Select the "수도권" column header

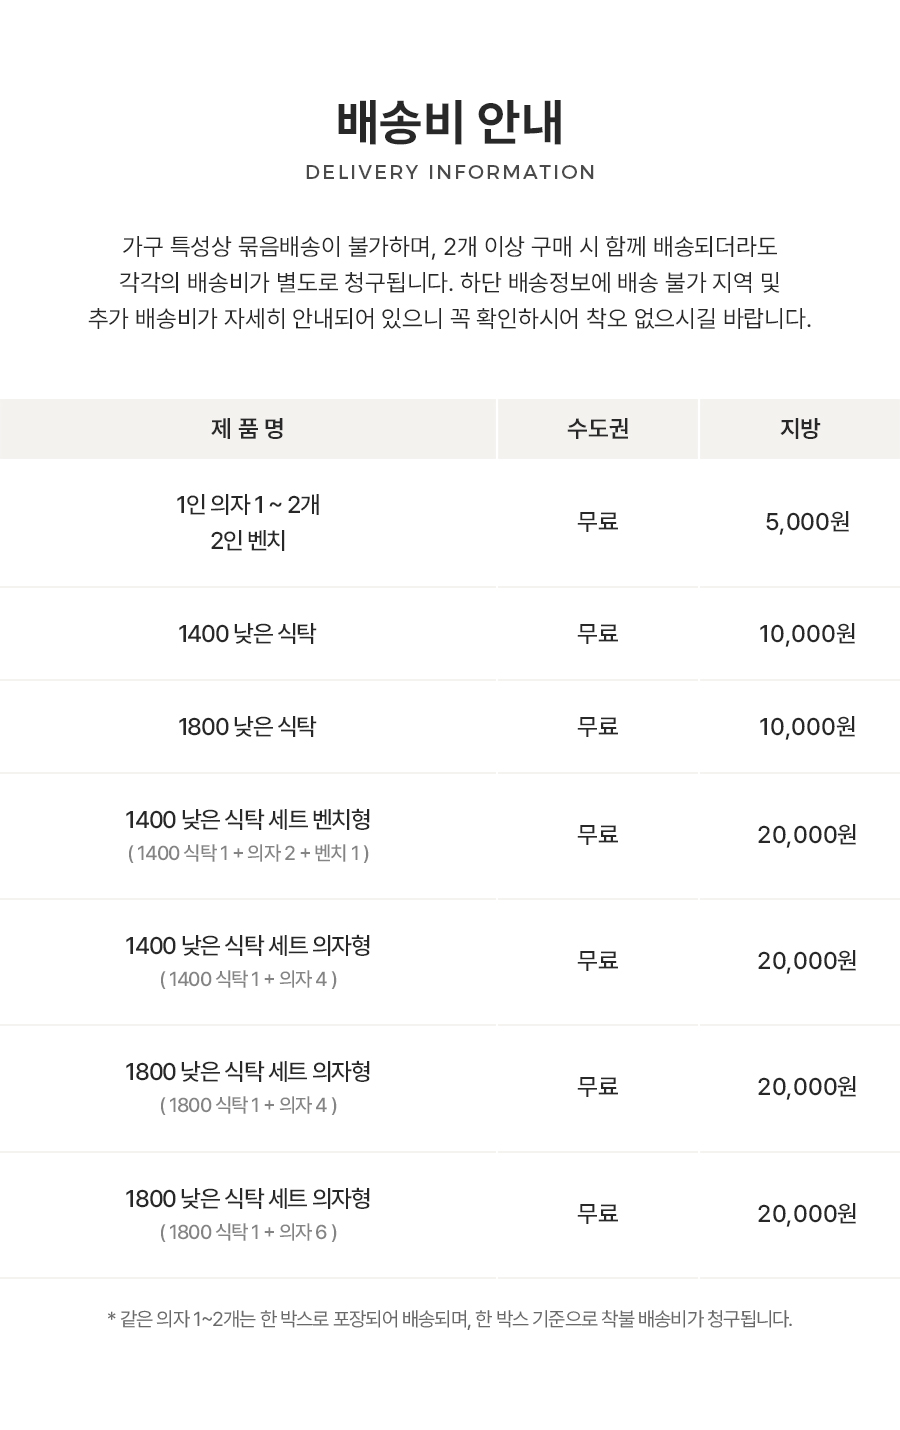pyautogui.click(x=598, y=429)
